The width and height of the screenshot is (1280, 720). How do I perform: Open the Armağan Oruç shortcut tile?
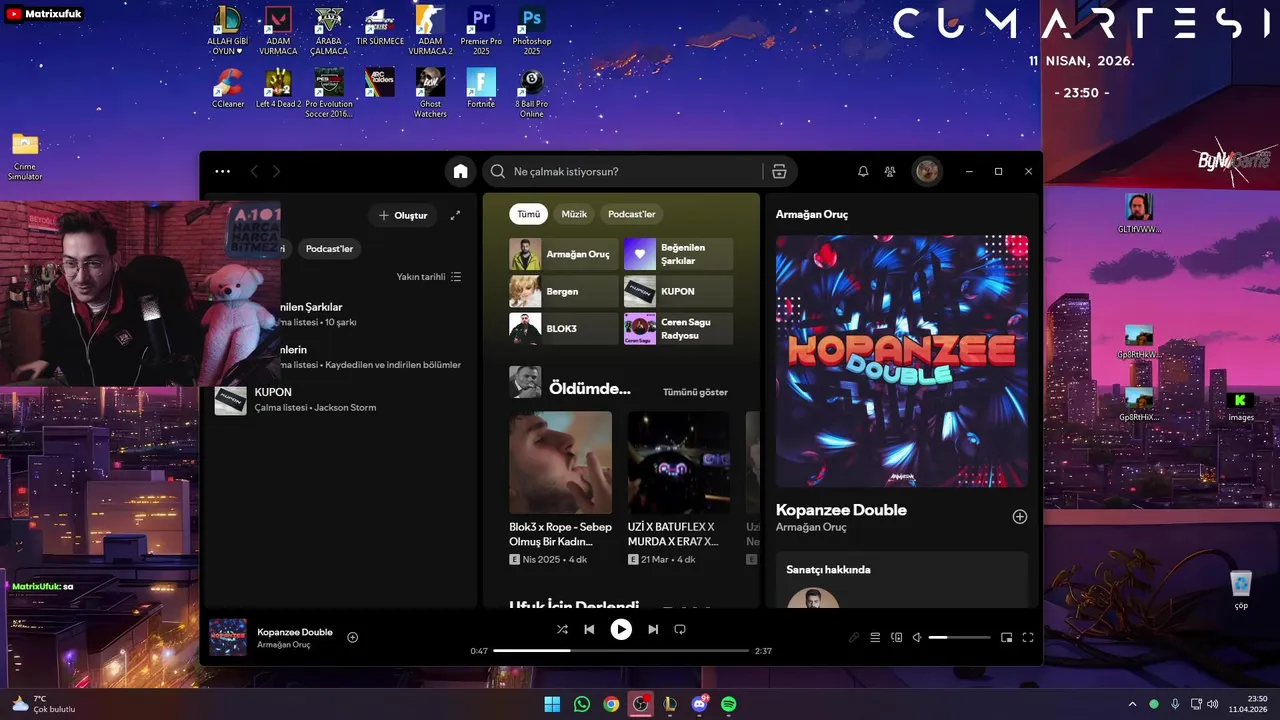[564, 254]
